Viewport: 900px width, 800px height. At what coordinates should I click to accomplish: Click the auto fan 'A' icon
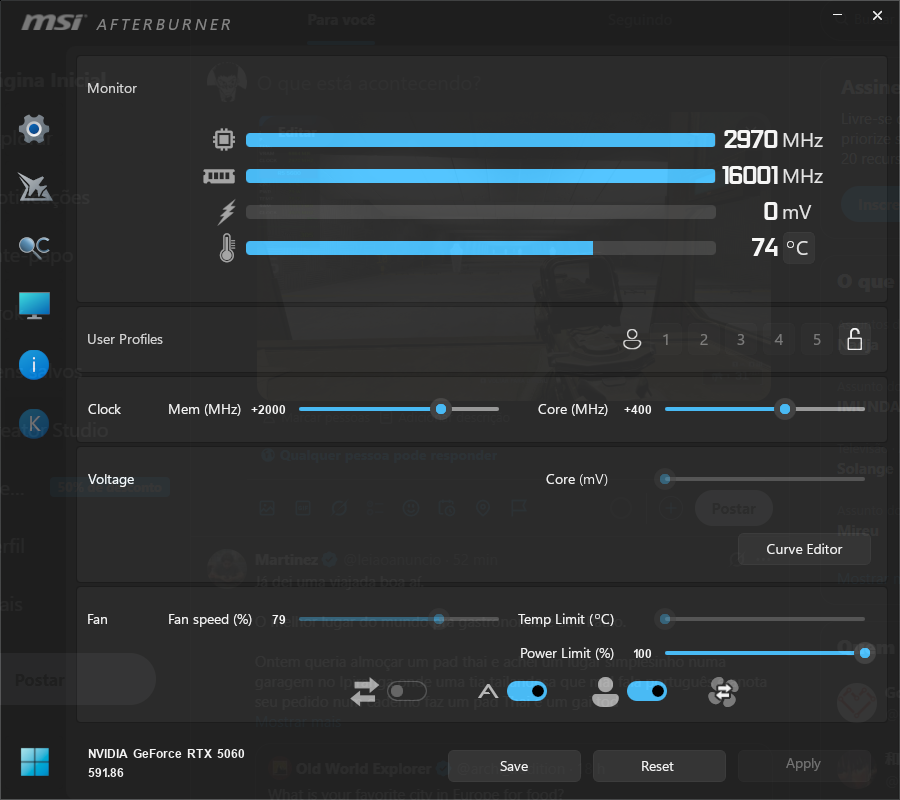point(488,691)
